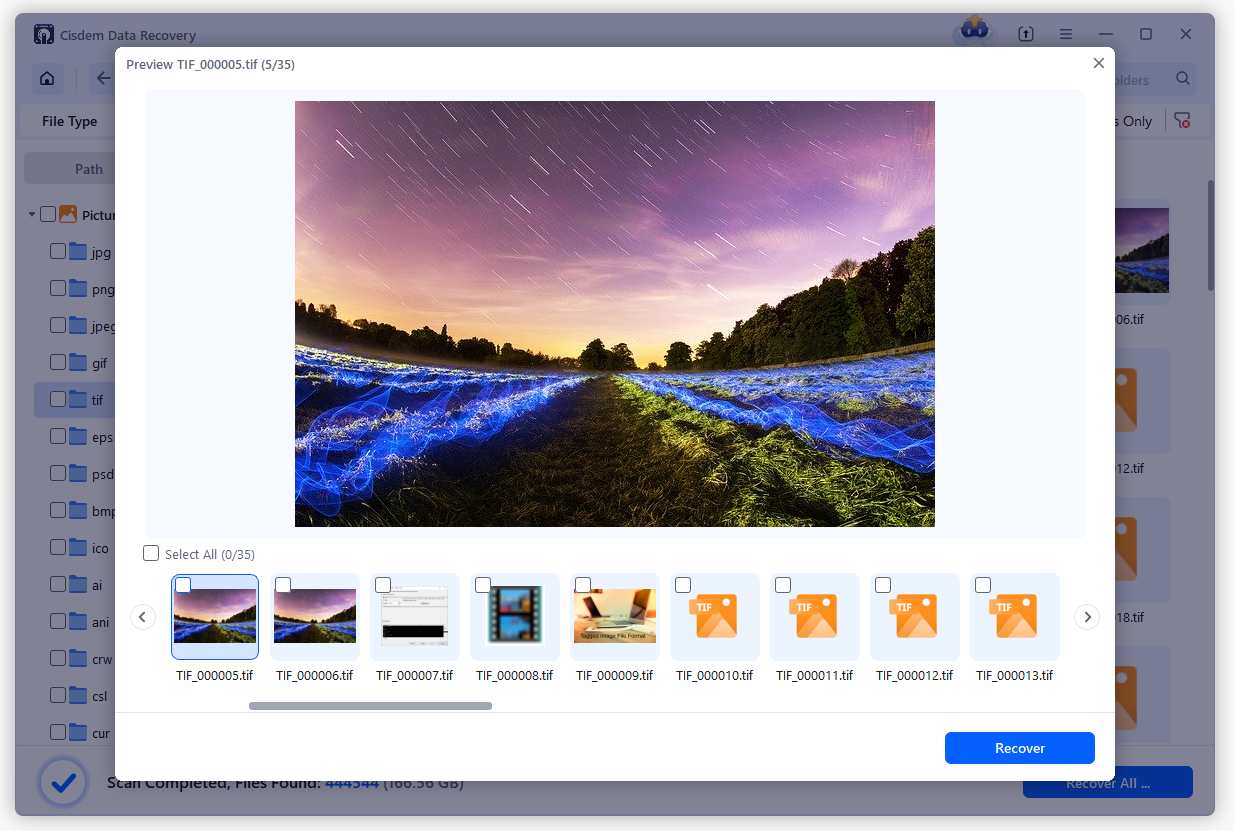Show next thumbnails with the right arrow
Image resolution: width=1235 pixels, height=831 pixels.
(1086, 617)
